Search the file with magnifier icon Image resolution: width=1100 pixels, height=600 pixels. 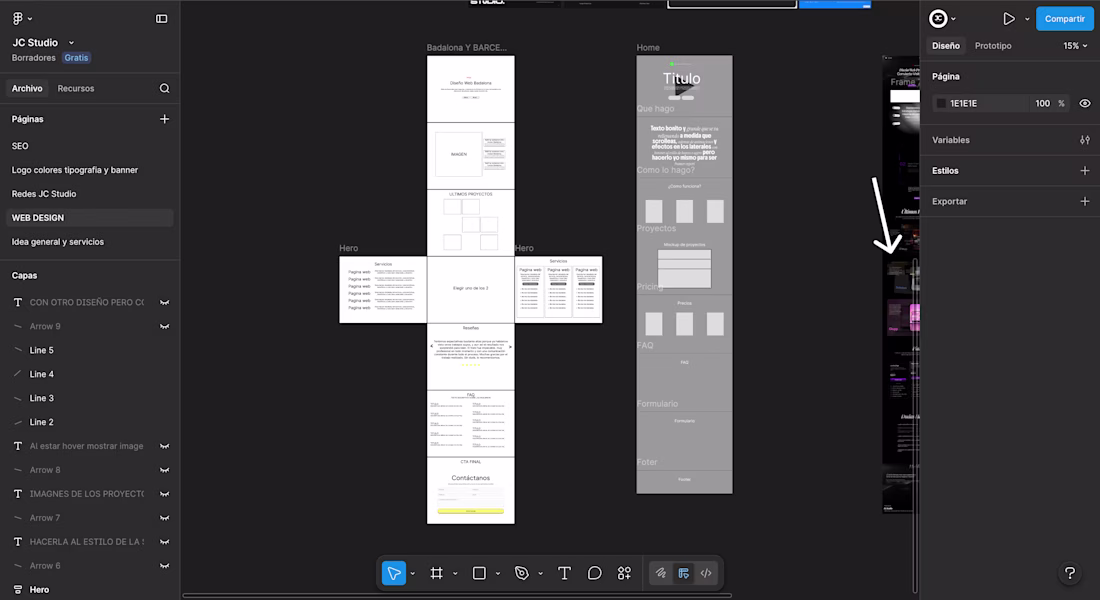pyautogui.click(x=164, y=88)
